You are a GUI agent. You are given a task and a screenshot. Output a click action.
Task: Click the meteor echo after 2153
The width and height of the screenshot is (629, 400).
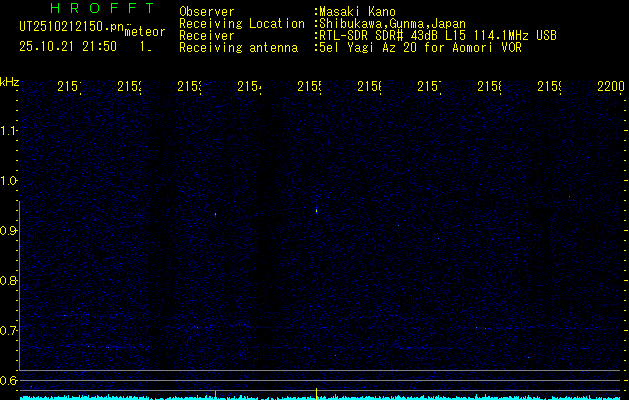click(215, 215)
